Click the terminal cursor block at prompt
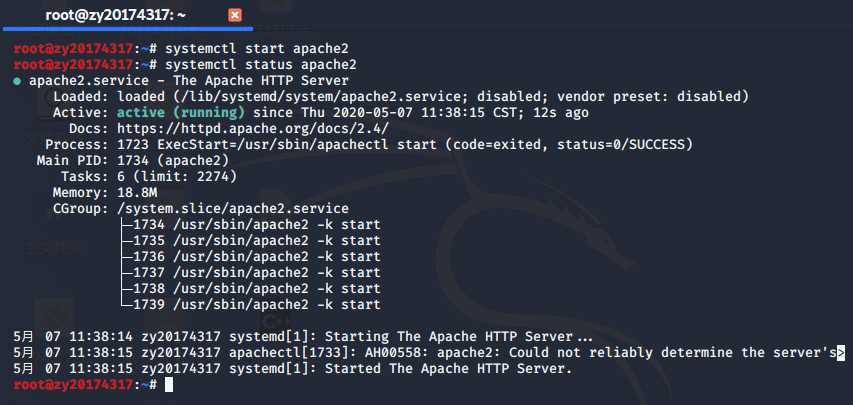 click(169, 385)
